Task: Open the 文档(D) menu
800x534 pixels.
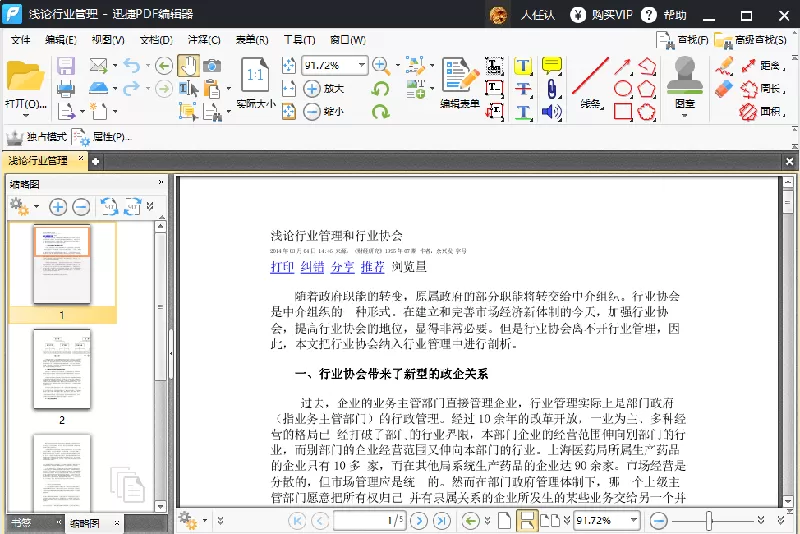Action: tap(156, 40)
